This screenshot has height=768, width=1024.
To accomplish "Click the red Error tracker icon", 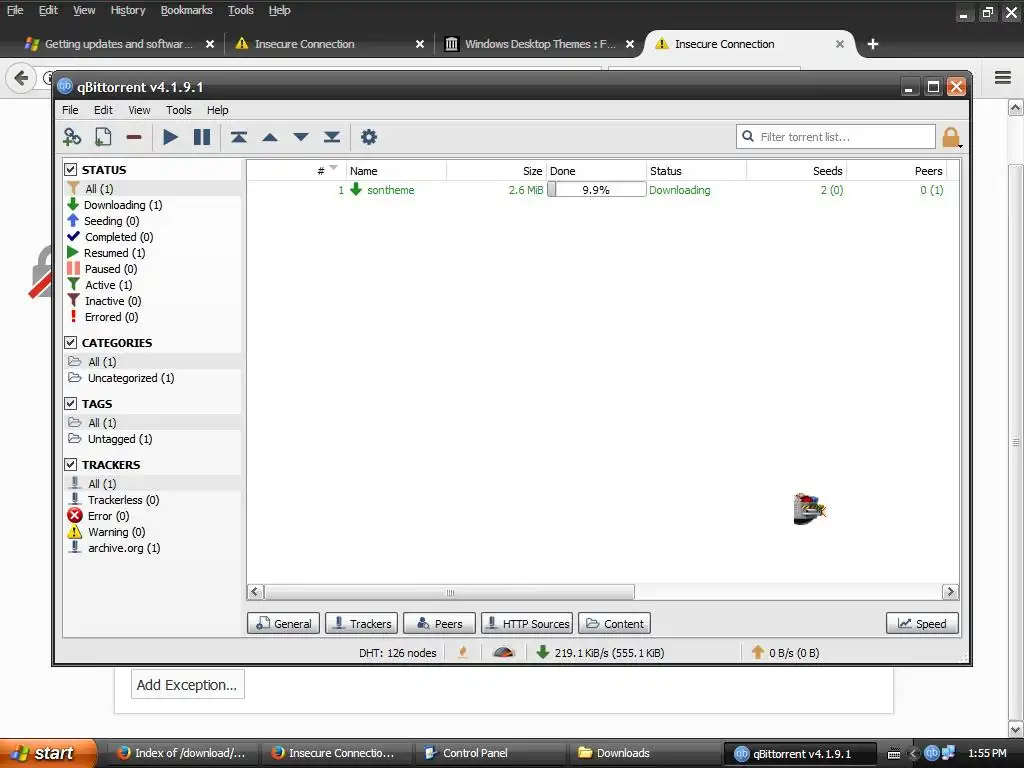I will 74,515.
